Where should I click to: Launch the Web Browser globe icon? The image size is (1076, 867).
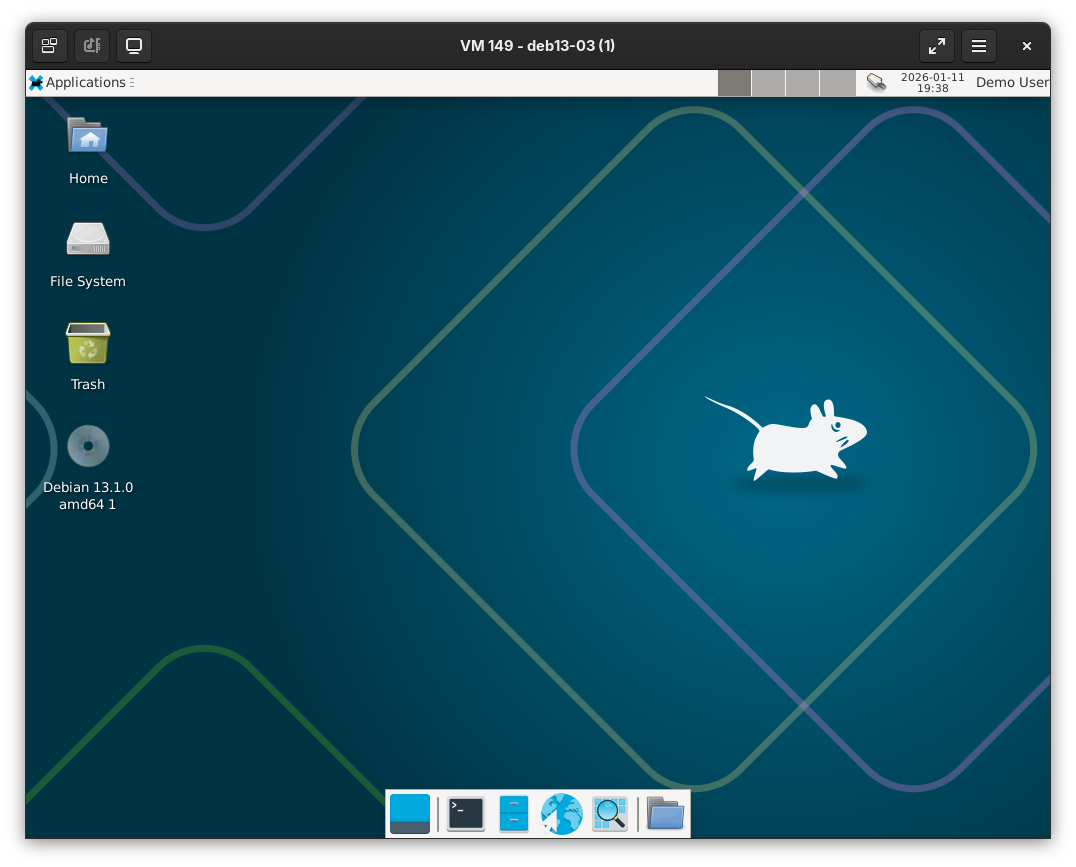pyautogui.click(x=562, y=814)
